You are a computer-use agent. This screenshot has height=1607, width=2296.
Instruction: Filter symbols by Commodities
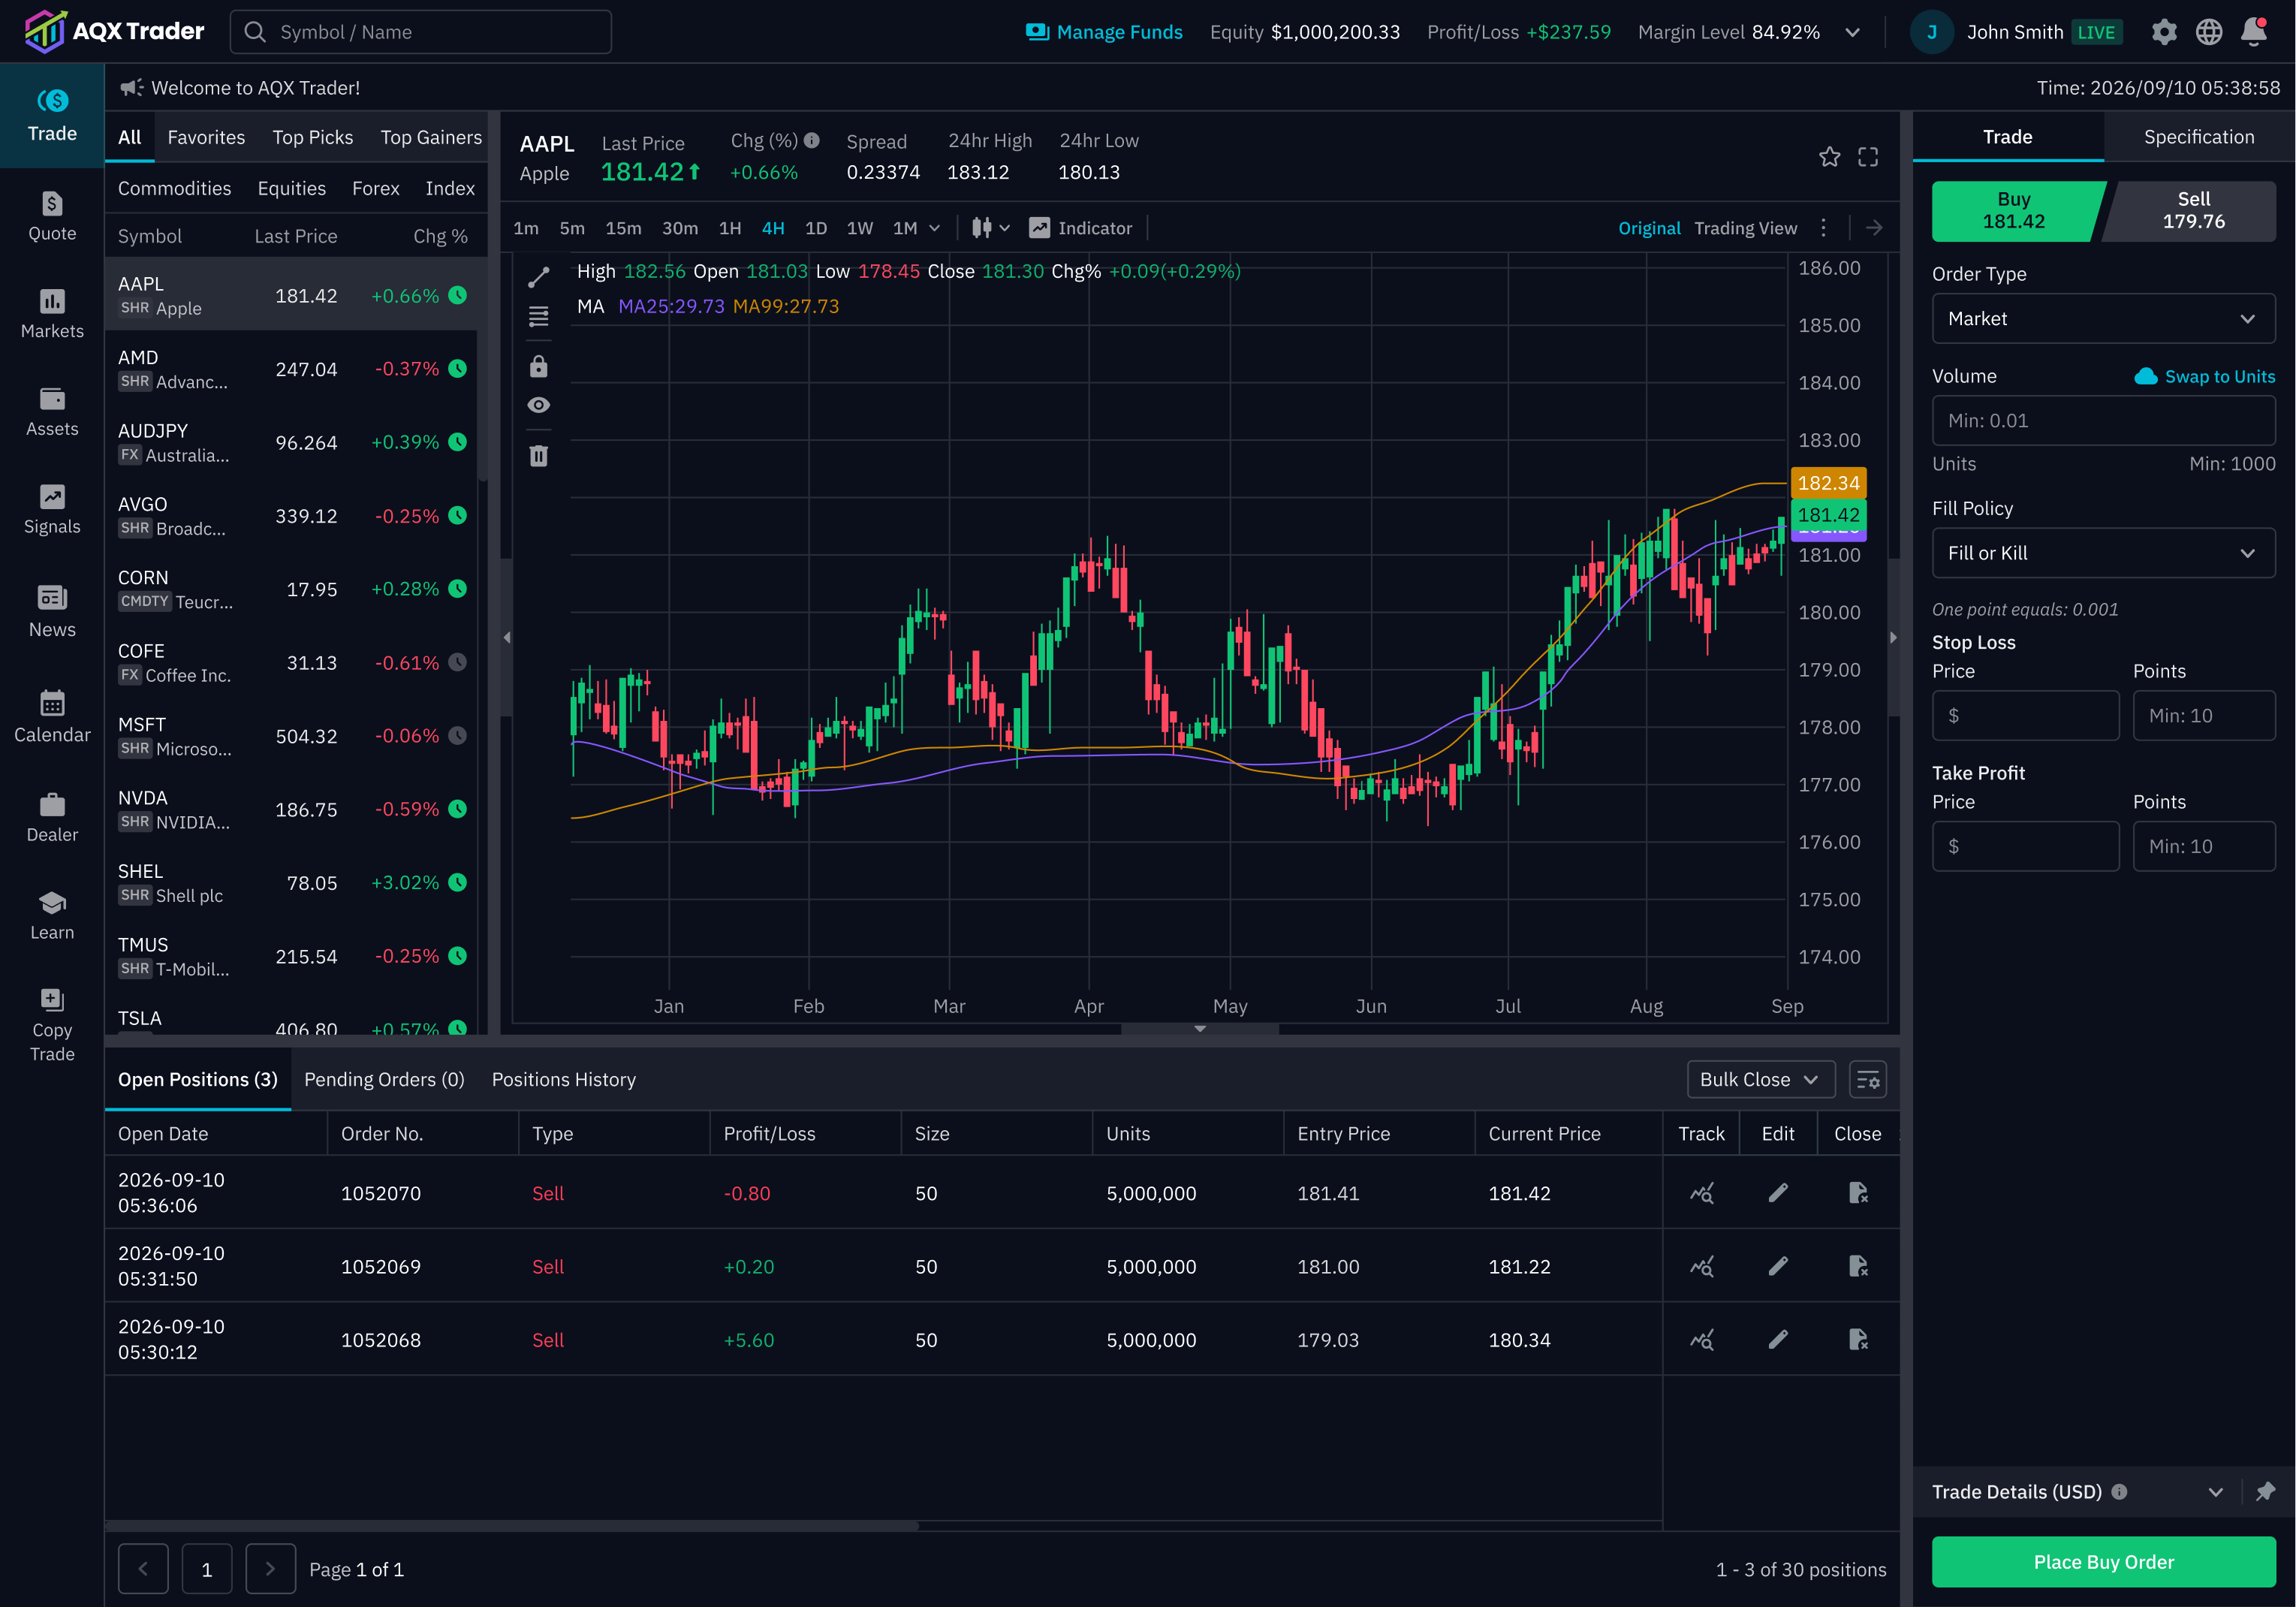[174, 188]
